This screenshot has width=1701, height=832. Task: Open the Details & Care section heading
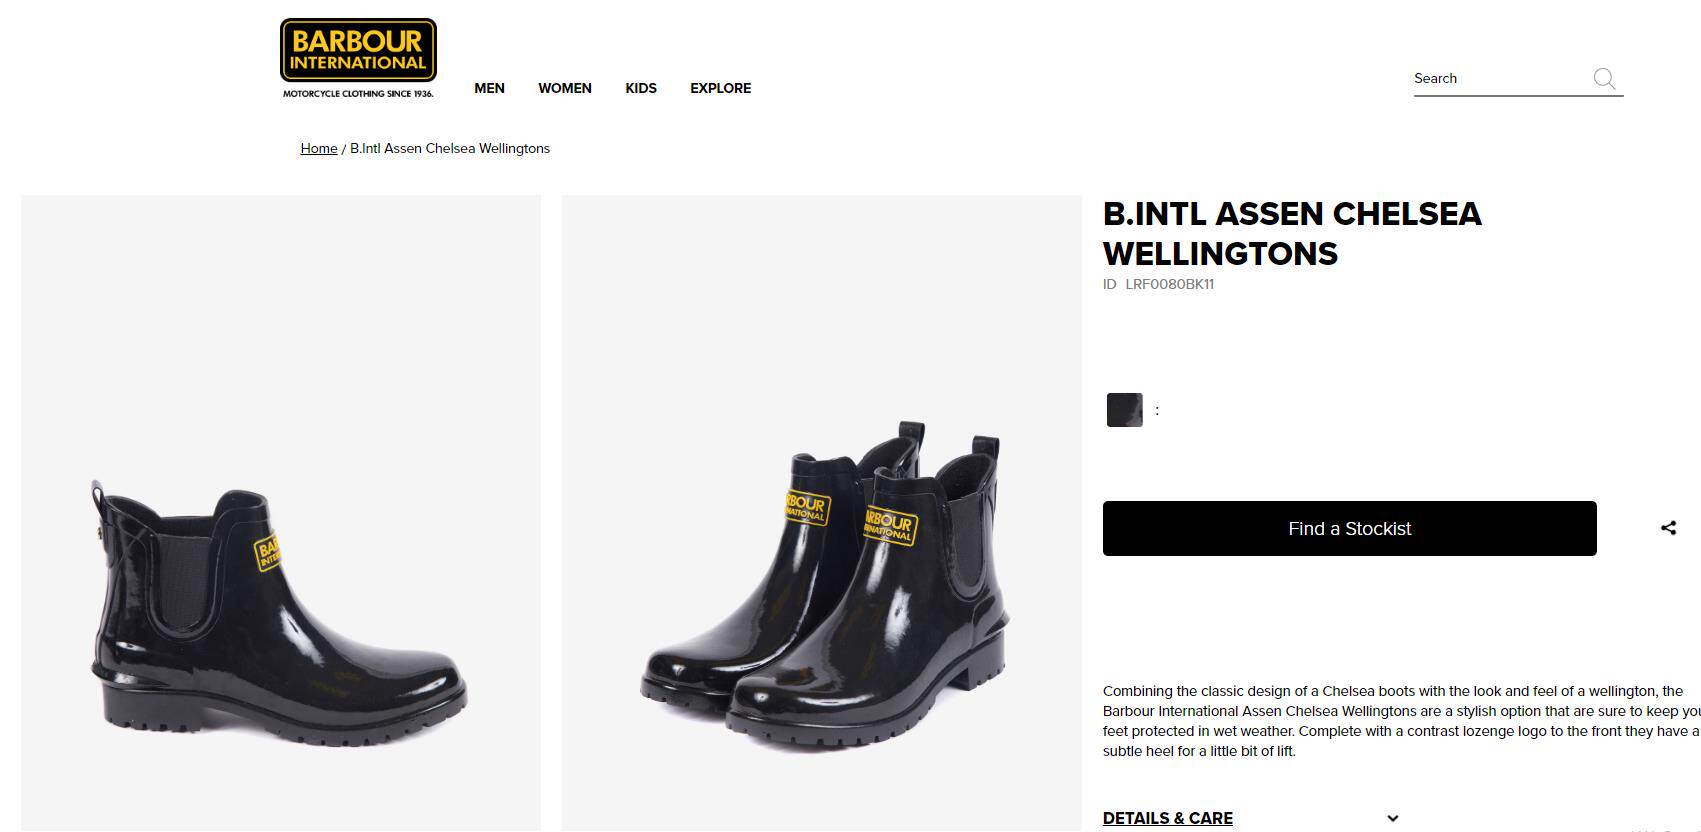1167,818
